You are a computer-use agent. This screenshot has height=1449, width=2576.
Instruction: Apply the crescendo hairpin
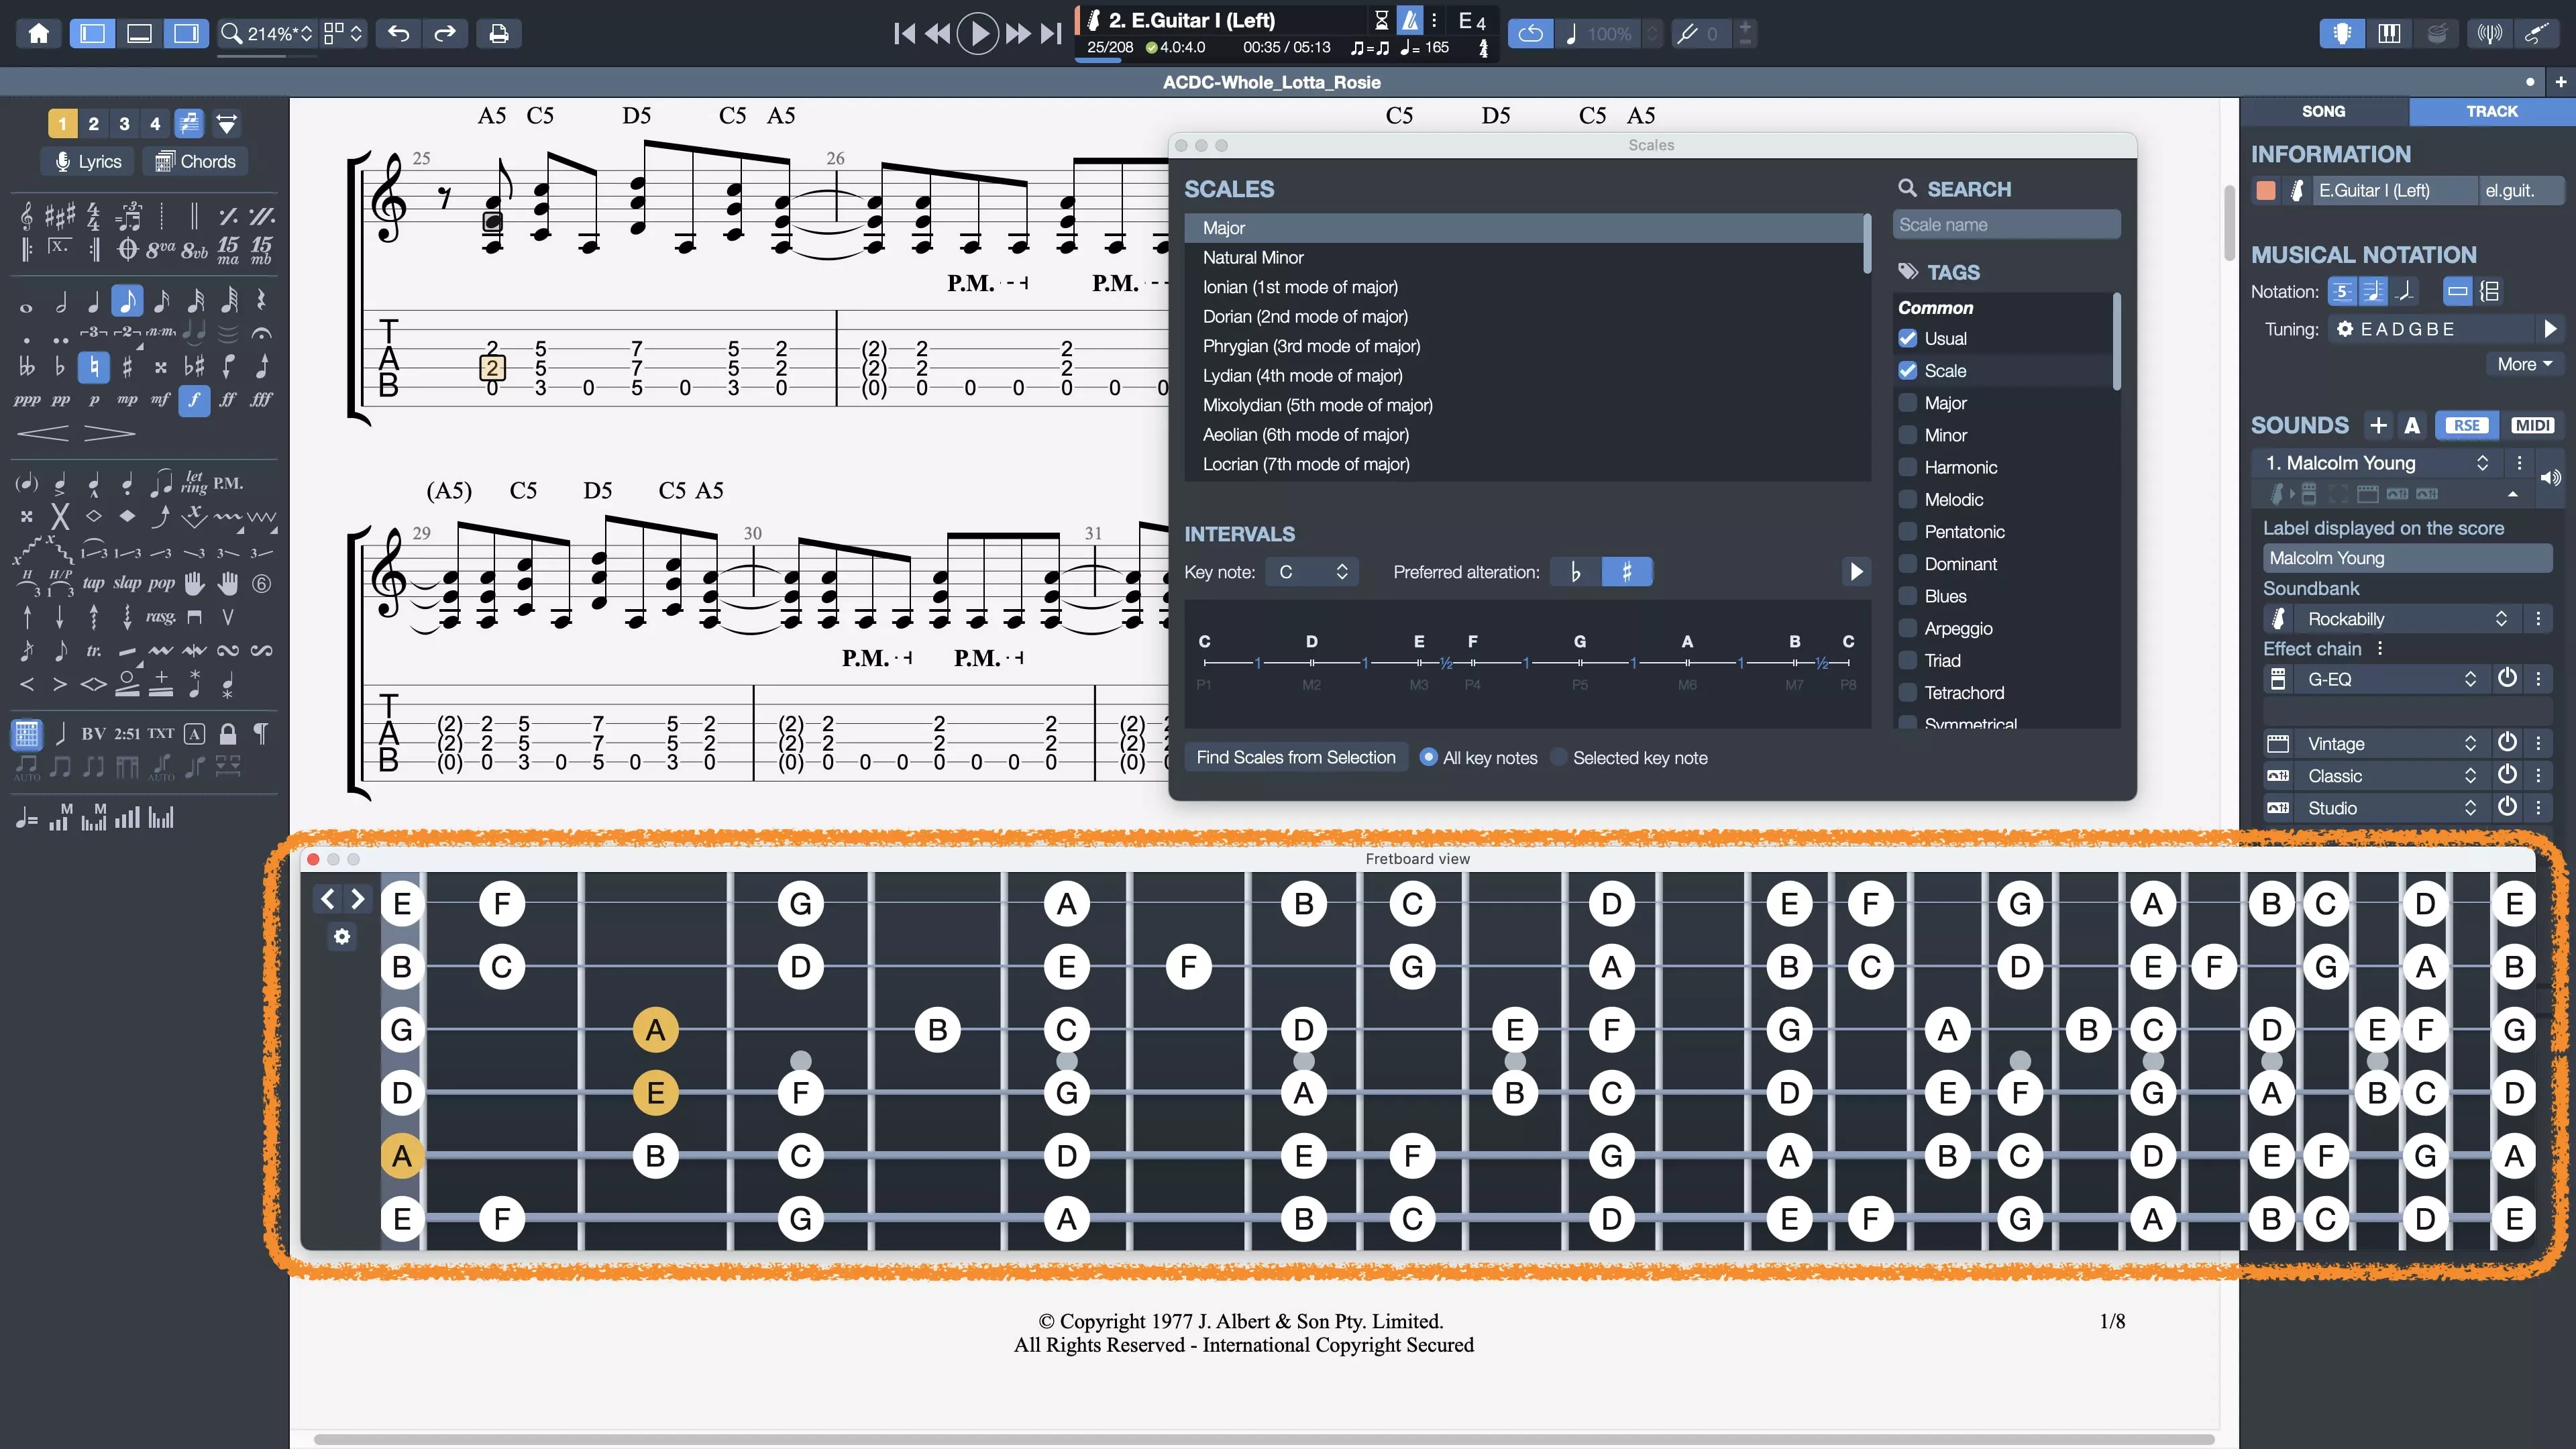(43, 433)
